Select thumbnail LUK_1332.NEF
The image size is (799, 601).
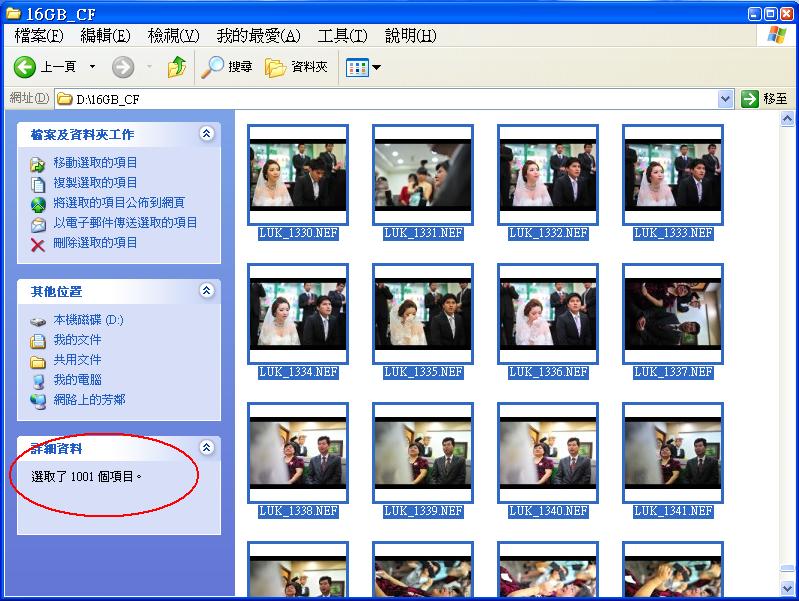pos(548,175)
